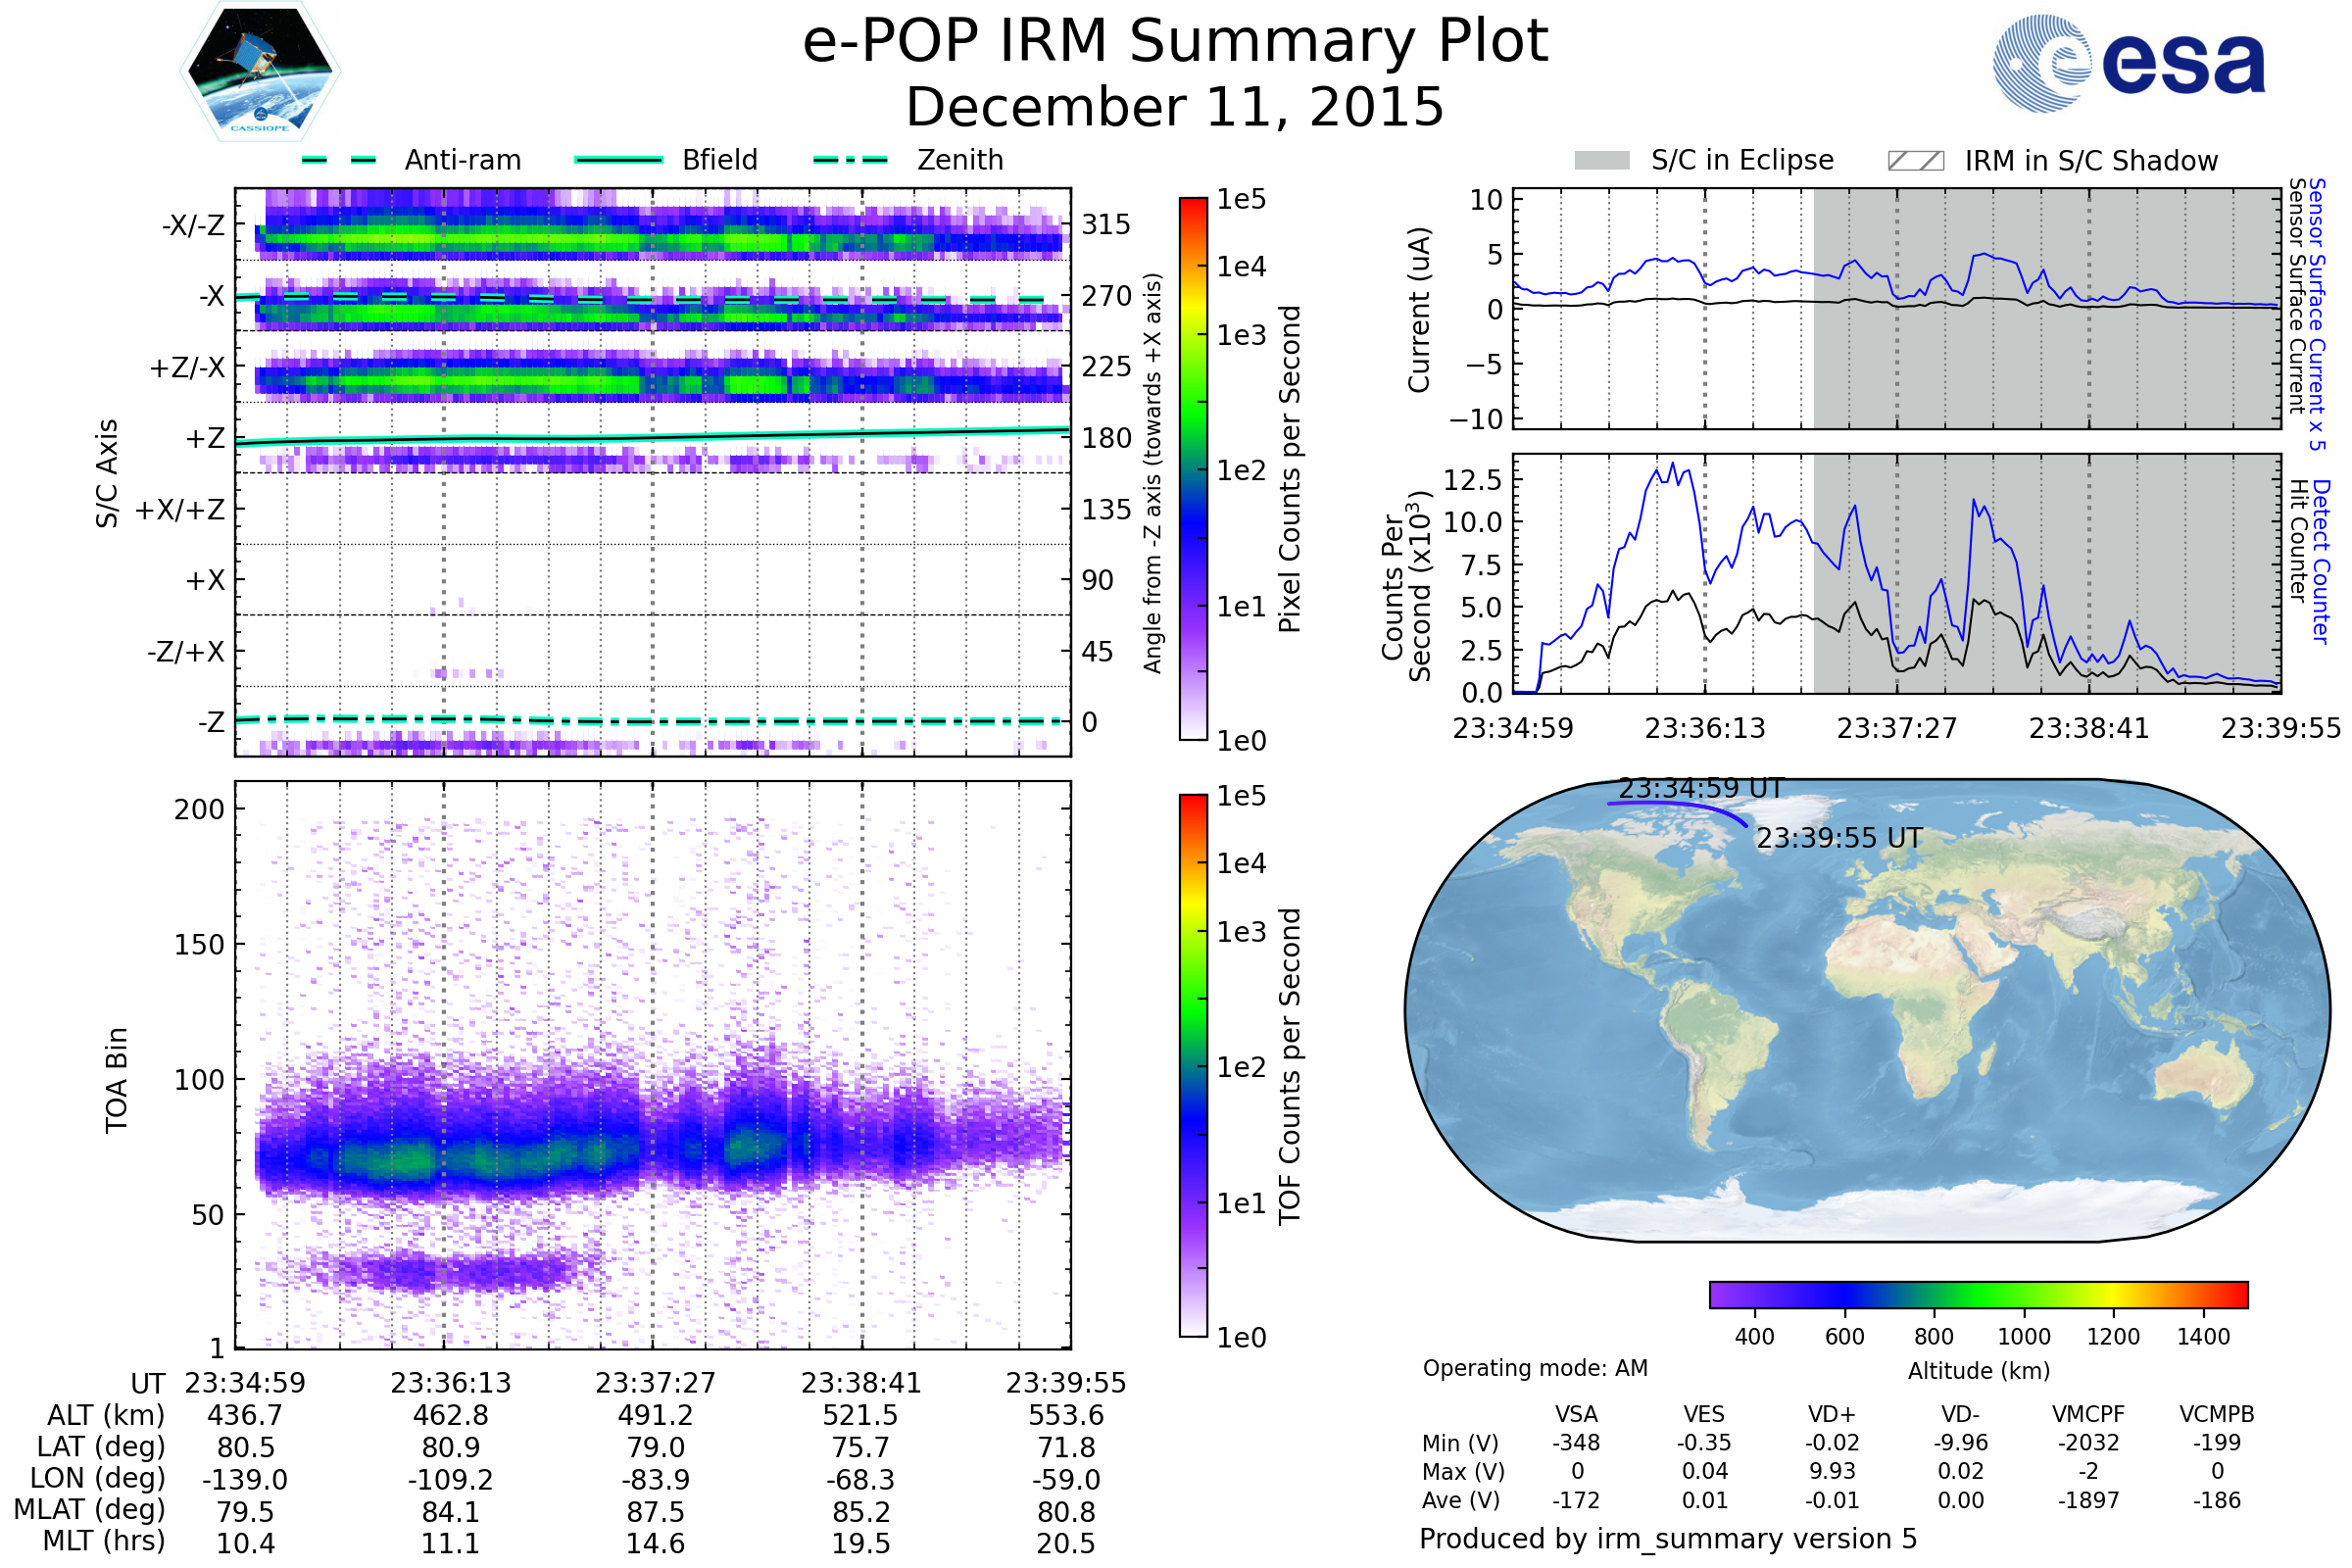This screenshot has height=1568, width=2352.
Task: Click the CASSIOPE satellite logo
Action: pos(260,72)
